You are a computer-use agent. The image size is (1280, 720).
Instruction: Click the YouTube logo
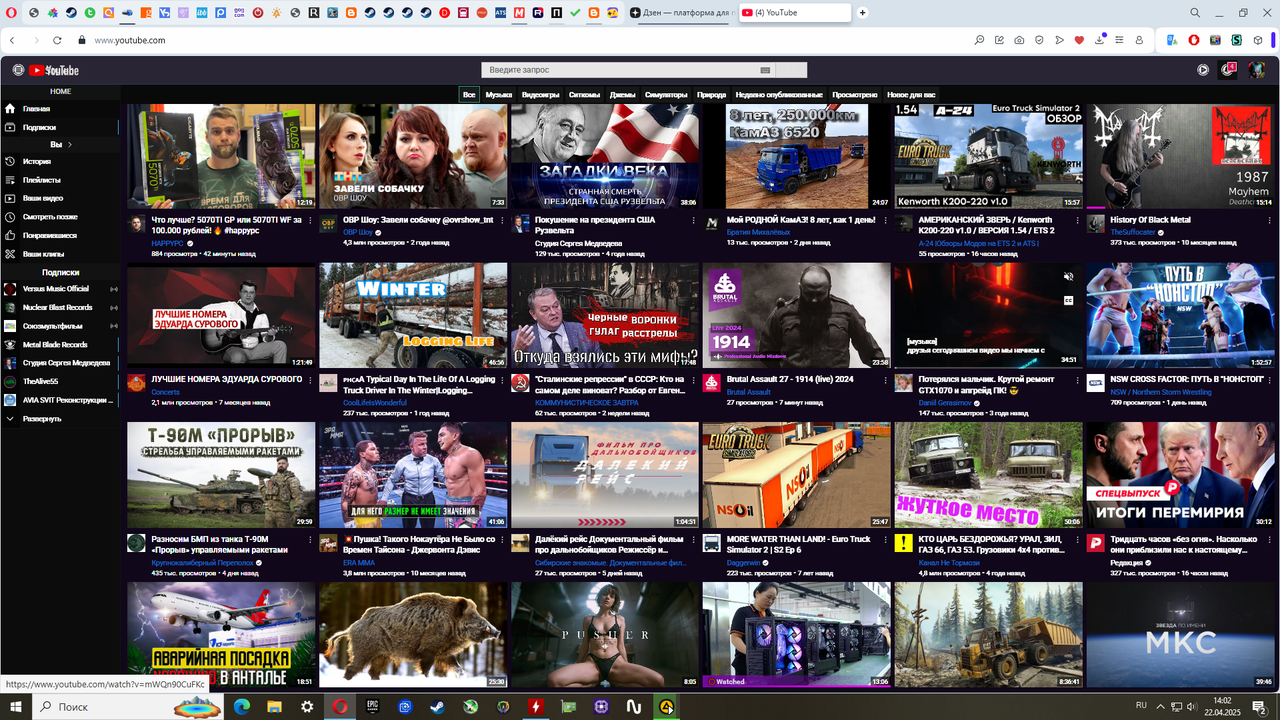pyautogui.click(x=54, y=70)
